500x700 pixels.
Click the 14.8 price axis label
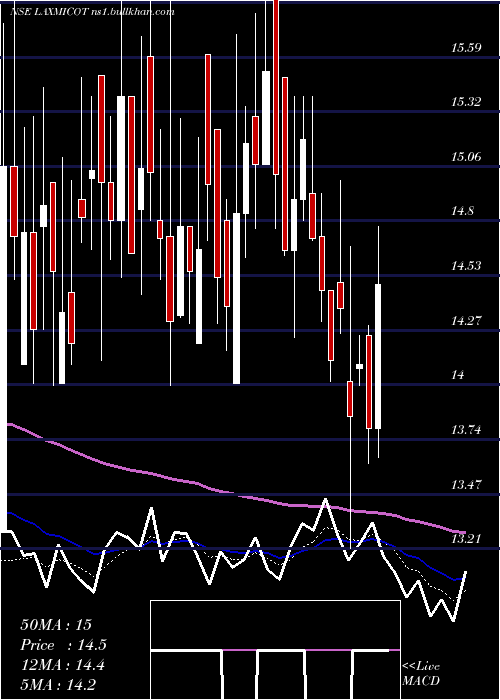[462, 211]
